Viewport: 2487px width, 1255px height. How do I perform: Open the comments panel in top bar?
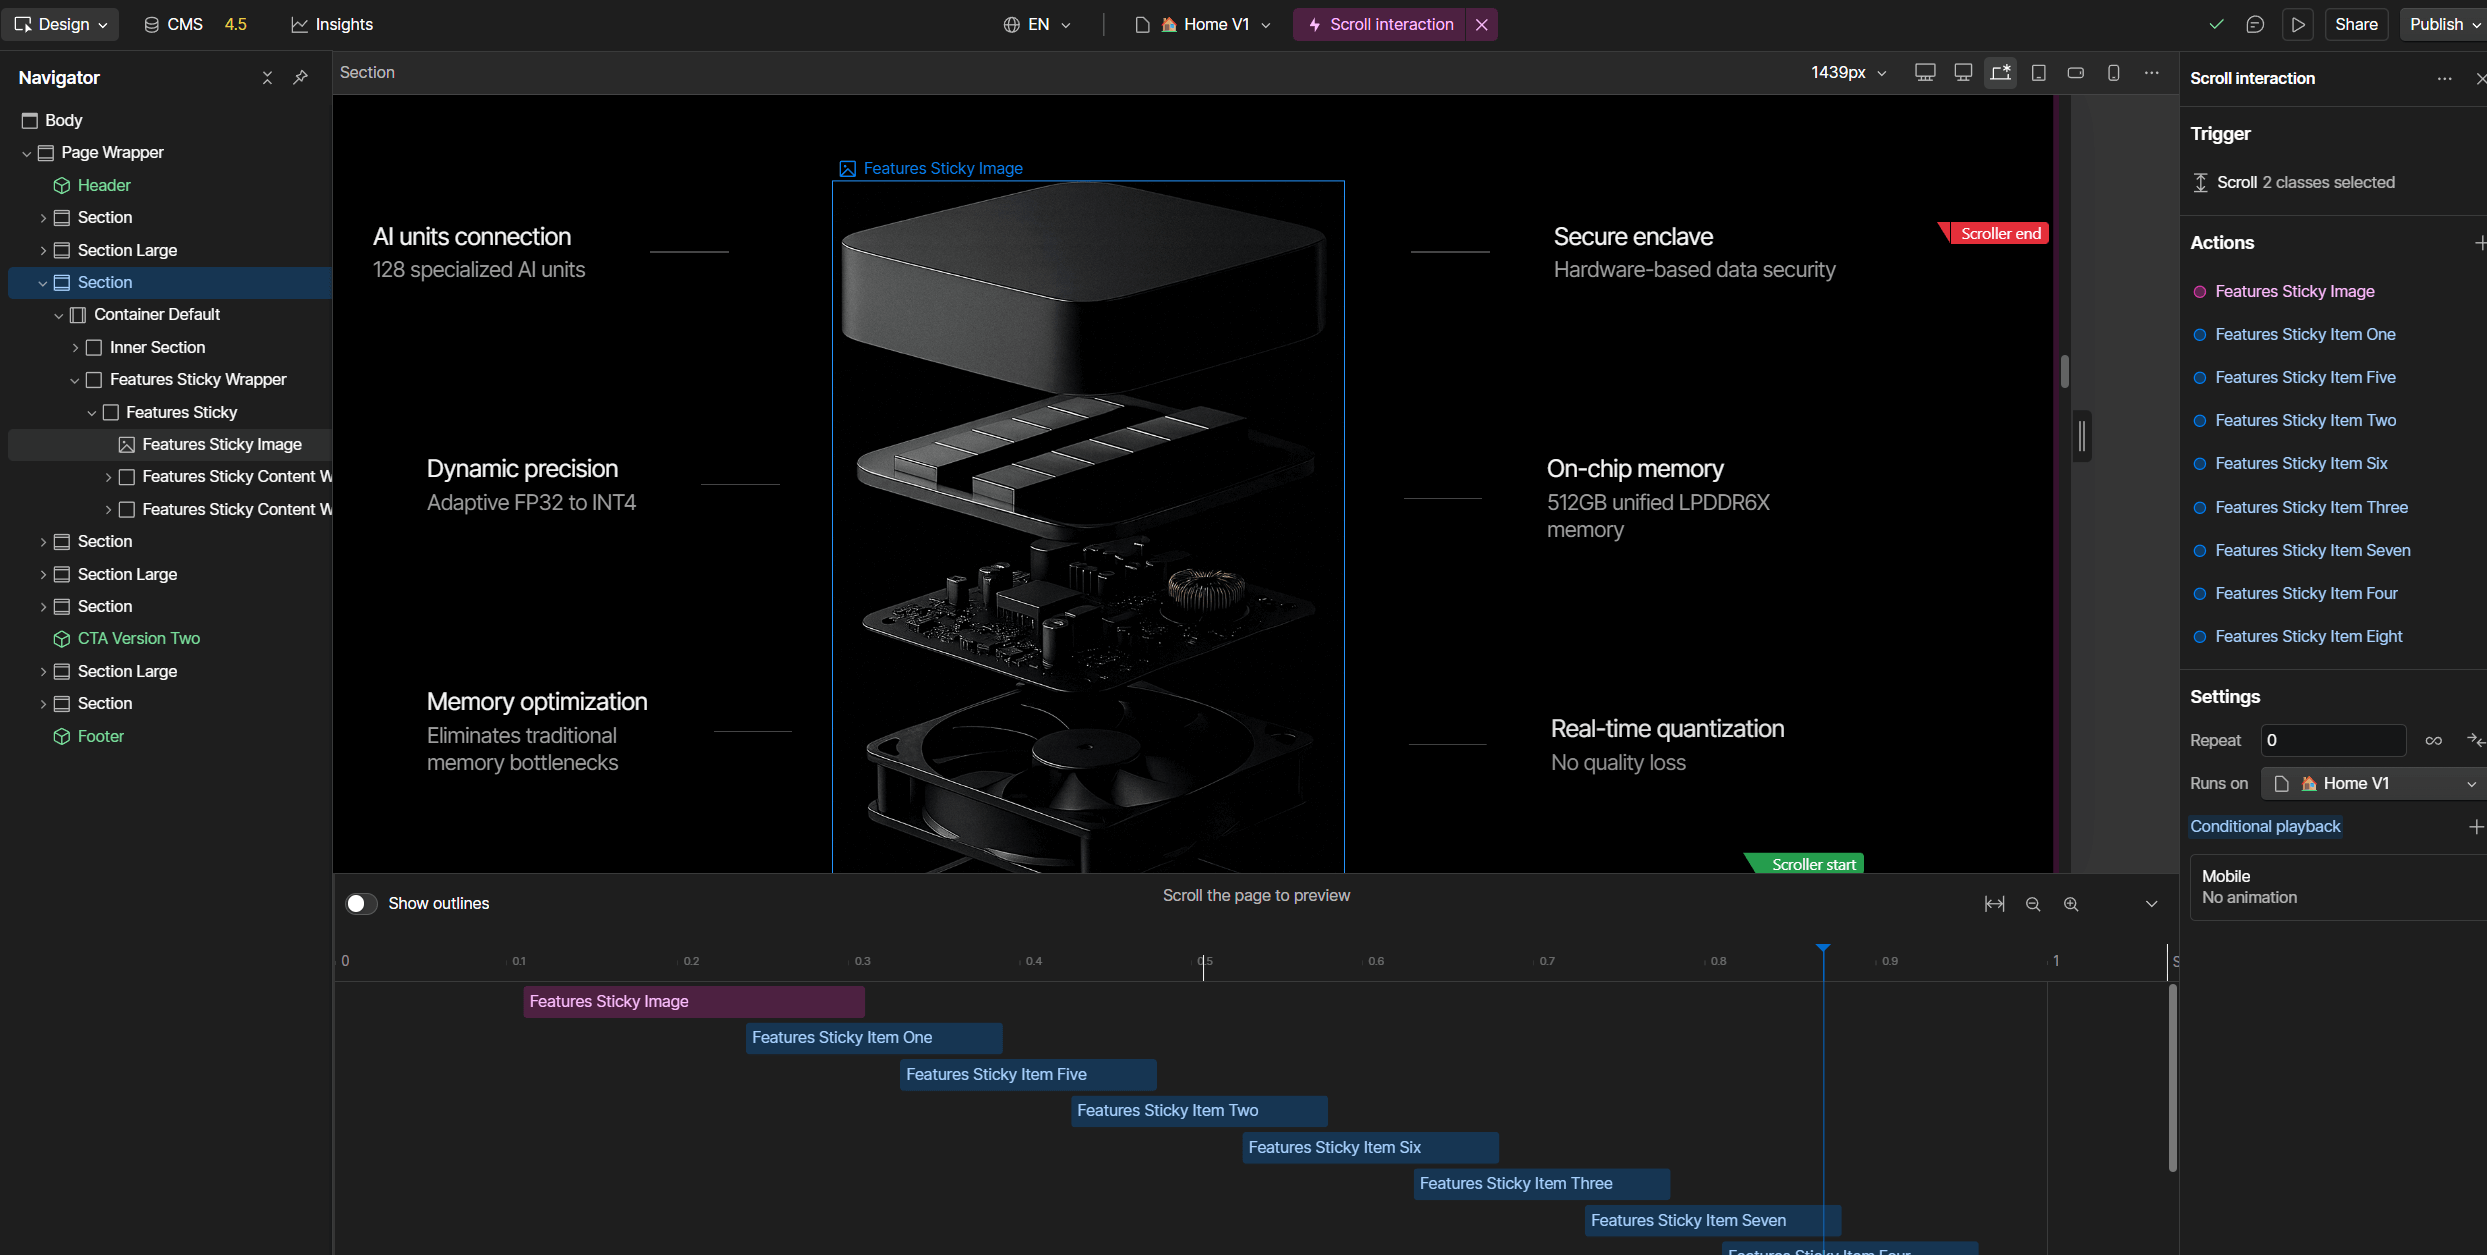(2256, 23)
